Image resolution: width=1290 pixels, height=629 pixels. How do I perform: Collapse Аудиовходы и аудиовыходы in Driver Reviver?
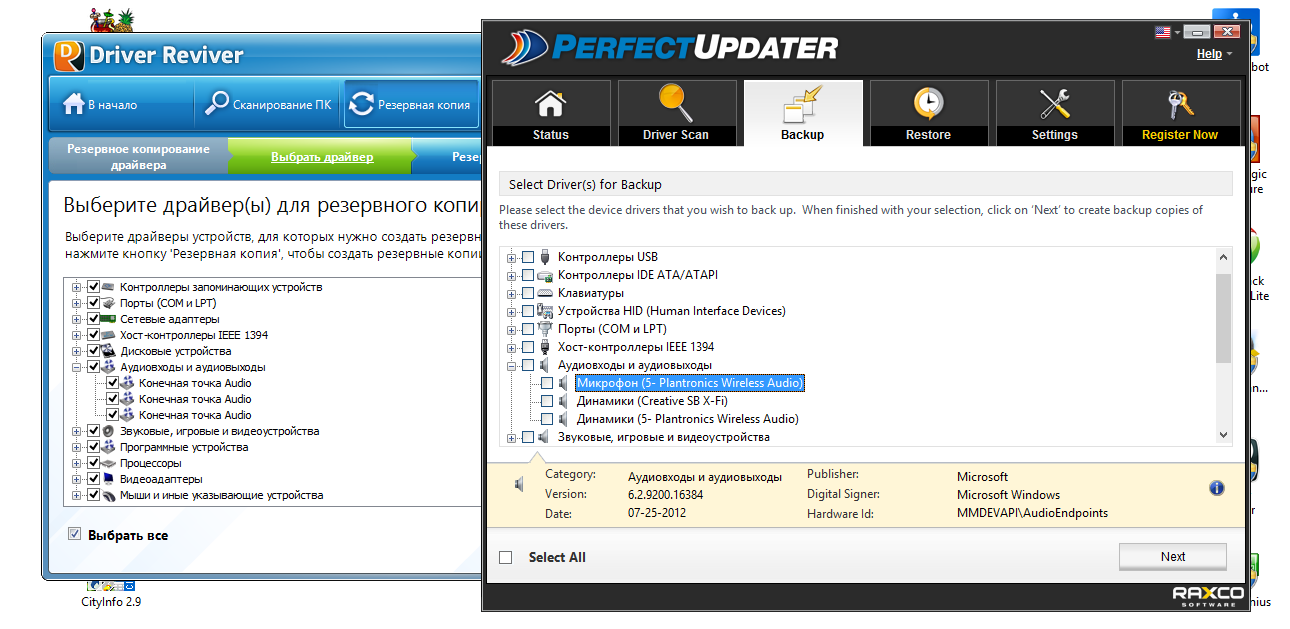77,367
